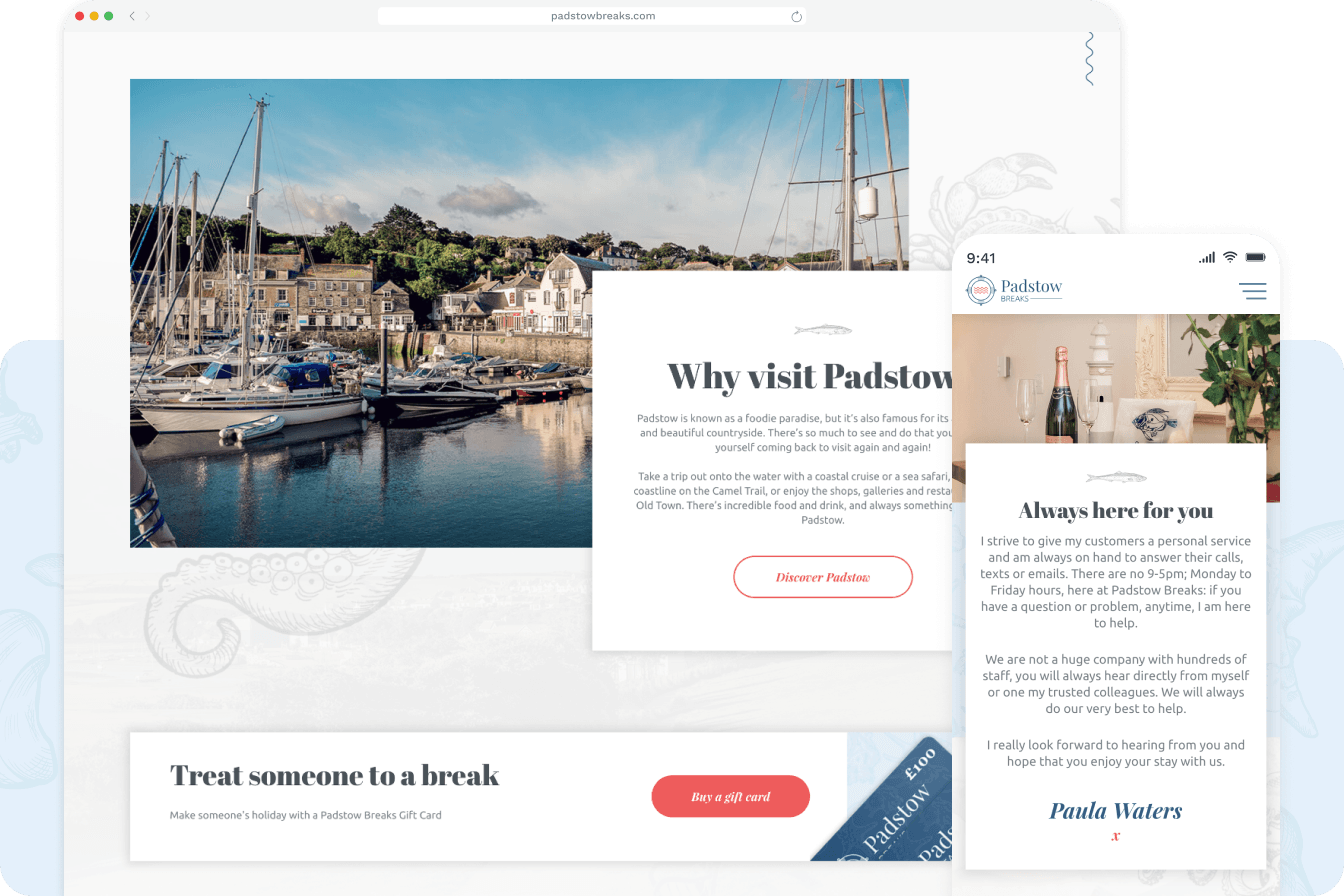Screen dimensions: 1344x896
Task: Open the mobile hamburger menu
Action: coord(1252,291)
